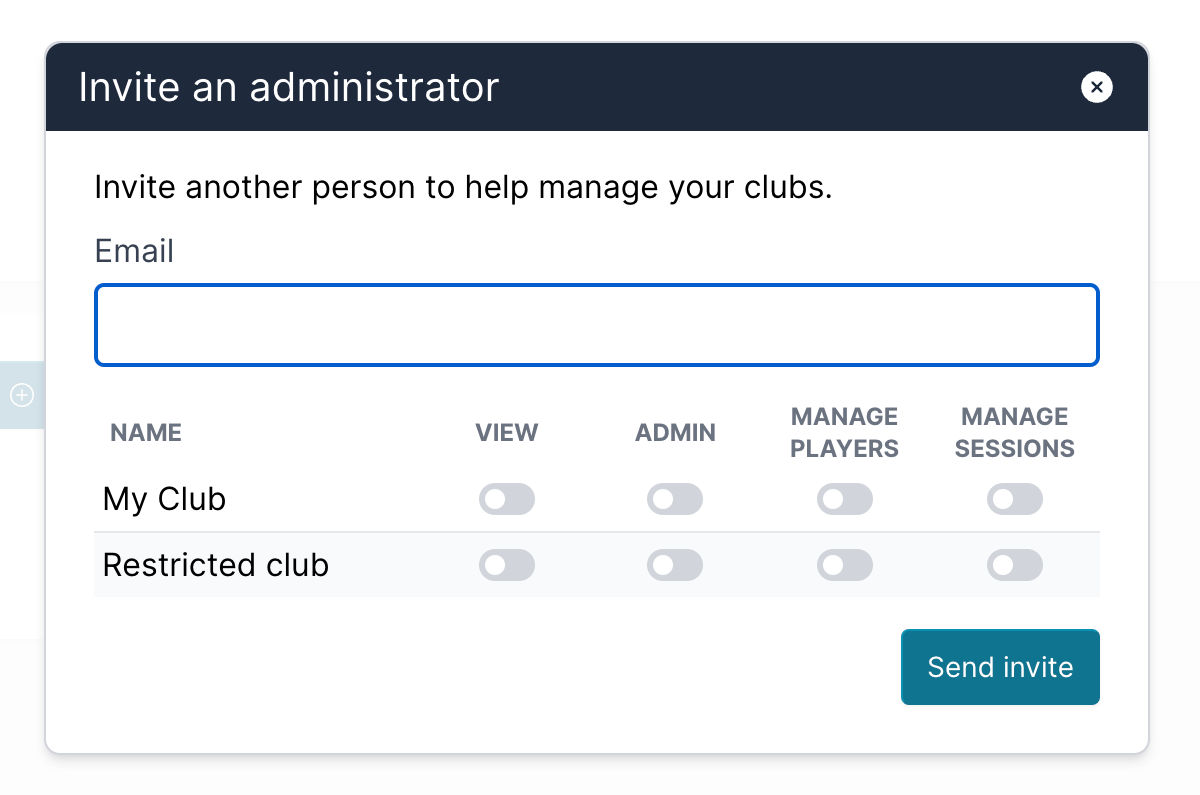Toggle Admin permission for My Club
1200x795 pixels.
tap(675, 499)
